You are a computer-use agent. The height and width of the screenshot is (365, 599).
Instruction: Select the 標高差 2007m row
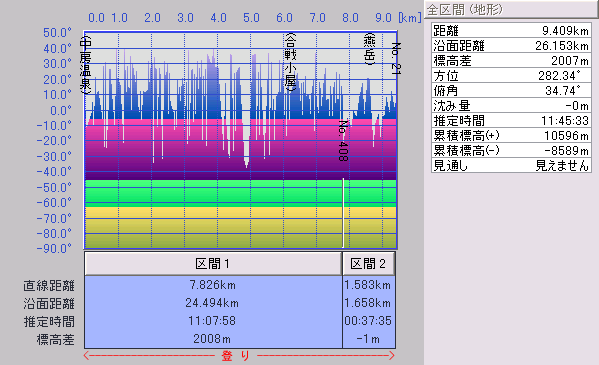511,60
